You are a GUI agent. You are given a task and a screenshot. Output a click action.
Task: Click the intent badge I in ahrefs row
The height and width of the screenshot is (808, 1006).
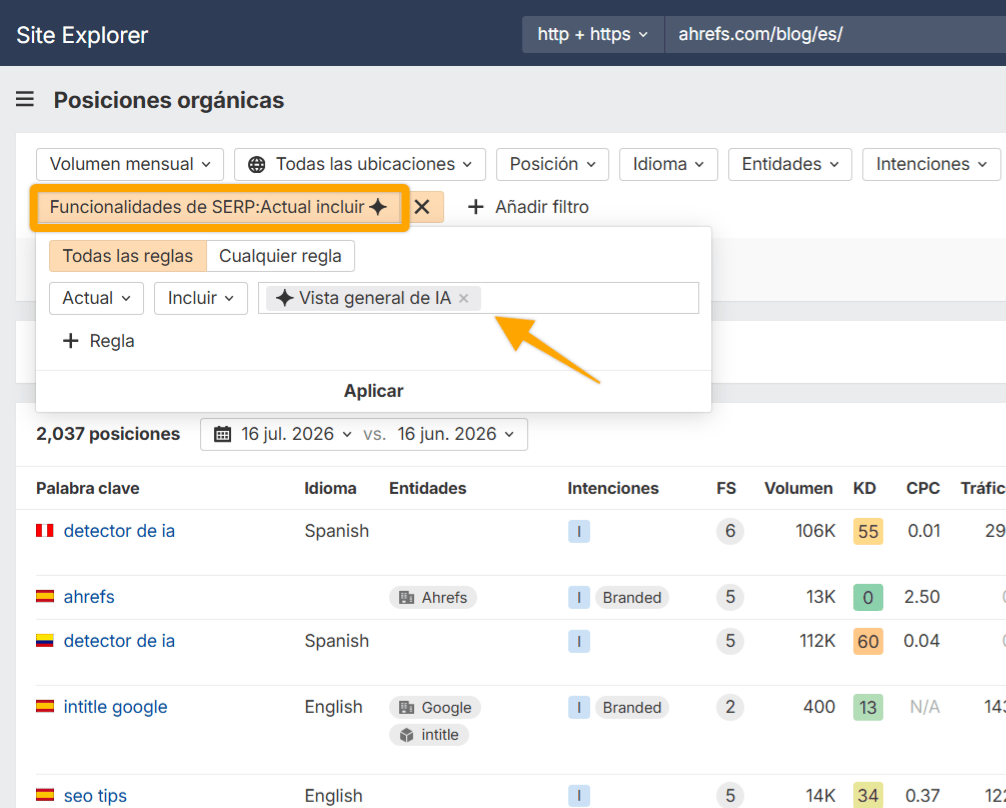(x=579, y=597)
